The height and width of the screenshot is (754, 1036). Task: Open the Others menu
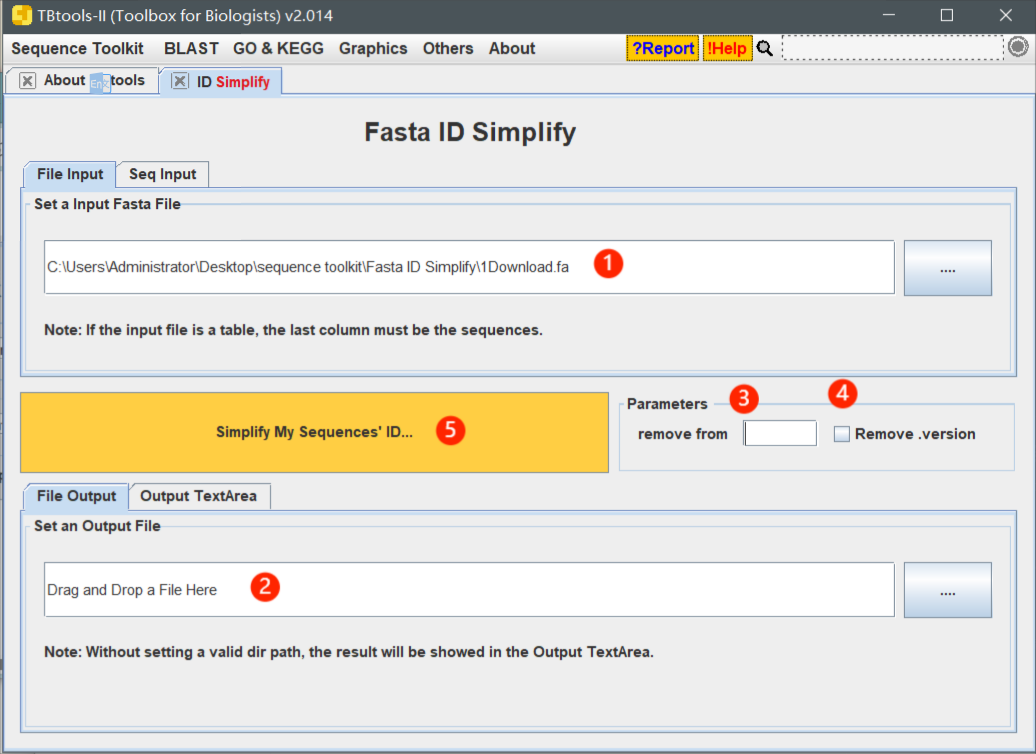pyautogui.click(x=448, y=48)
